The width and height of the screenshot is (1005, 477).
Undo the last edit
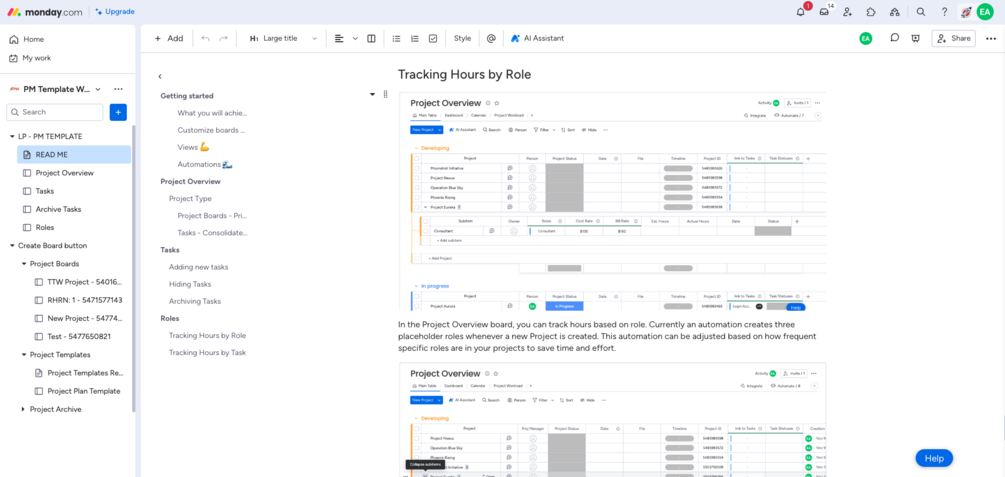pos(205,38)
